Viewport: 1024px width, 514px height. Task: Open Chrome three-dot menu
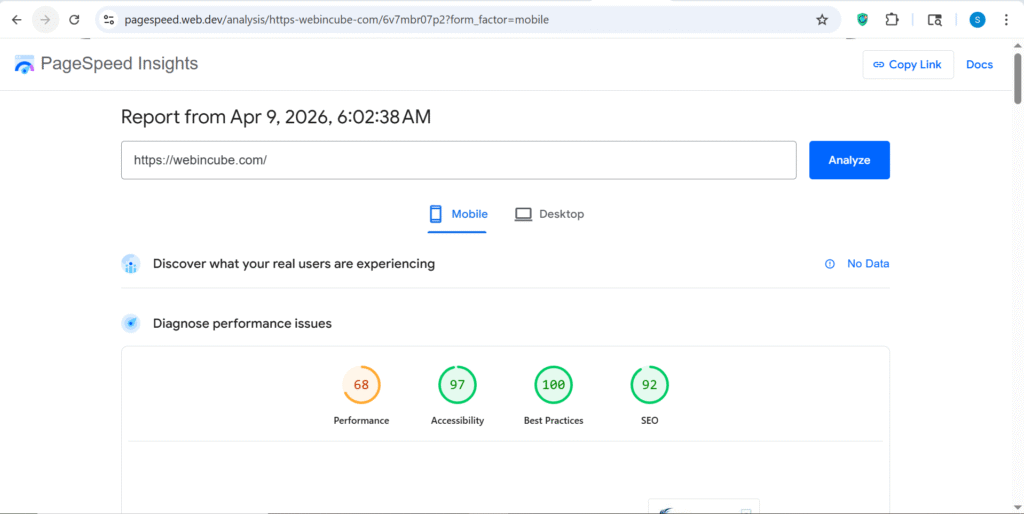pos(1006,20)
